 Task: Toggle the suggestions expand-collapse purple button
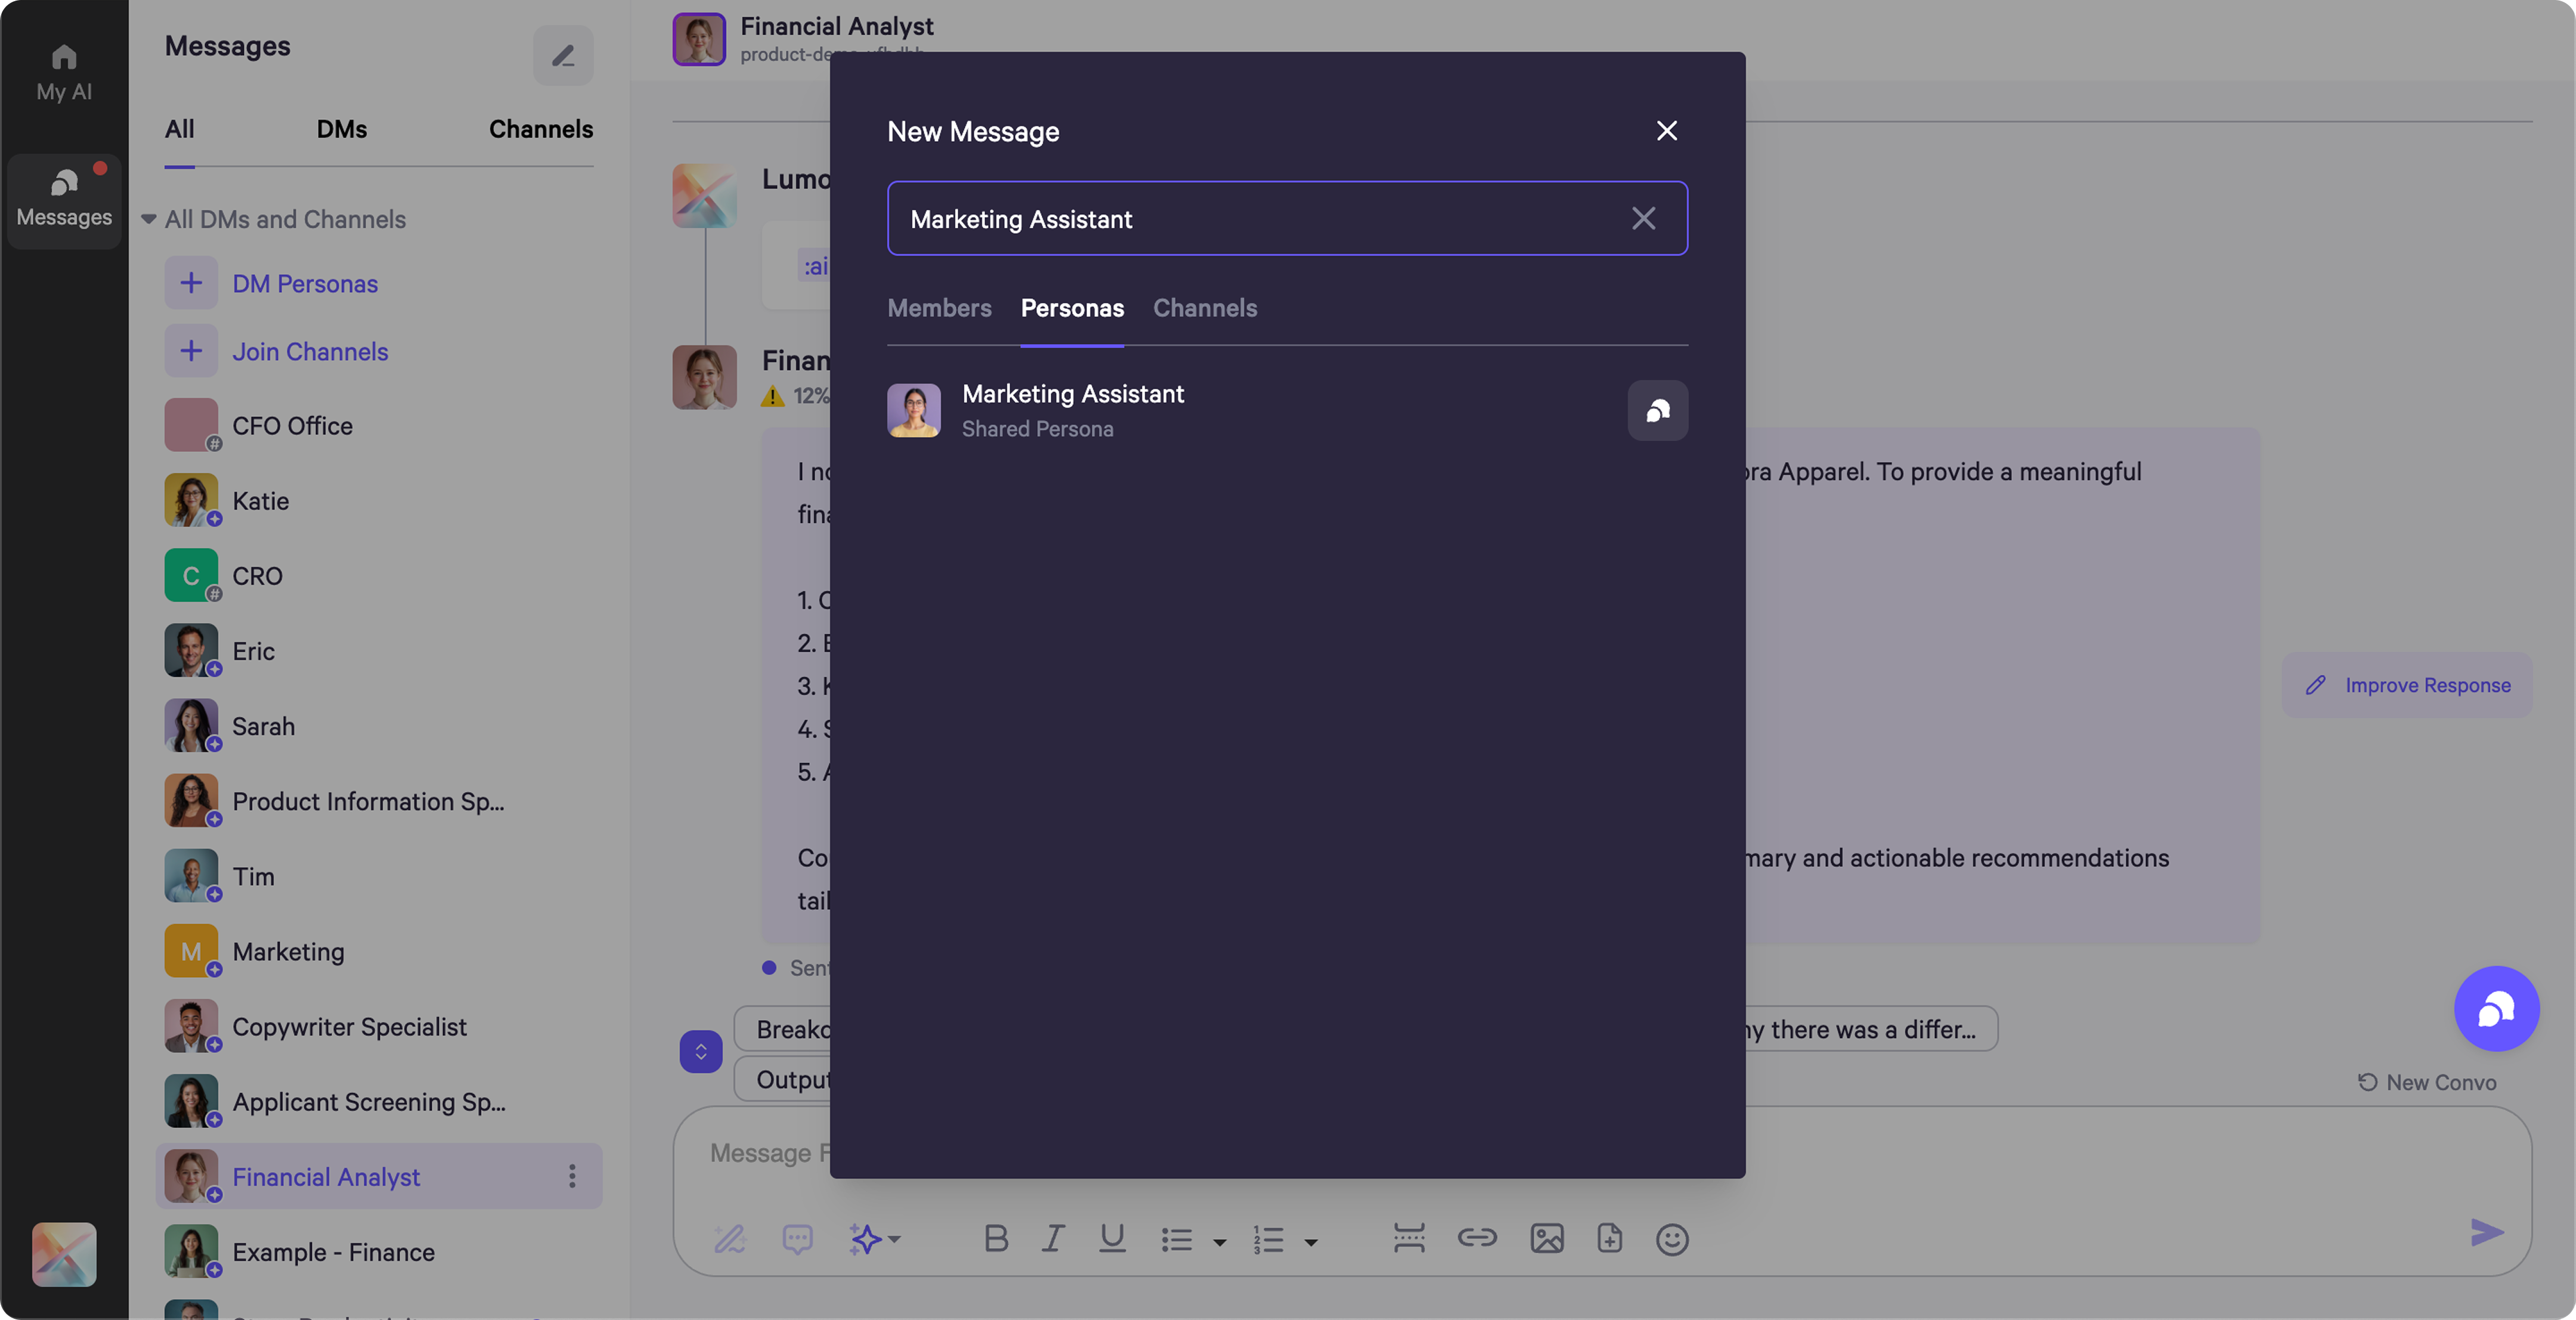coord(701,1052)
